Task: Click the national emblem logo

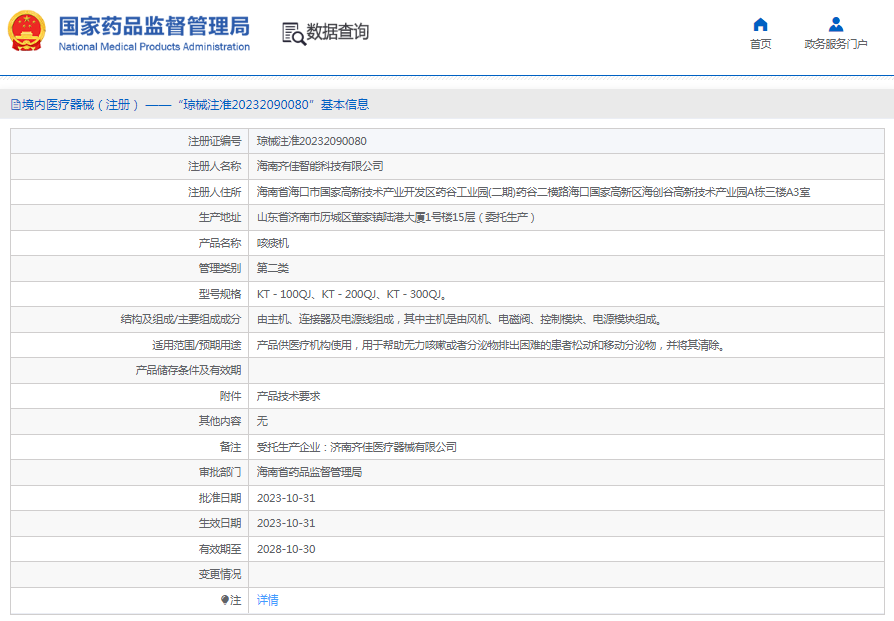Action: coord(26,31)
